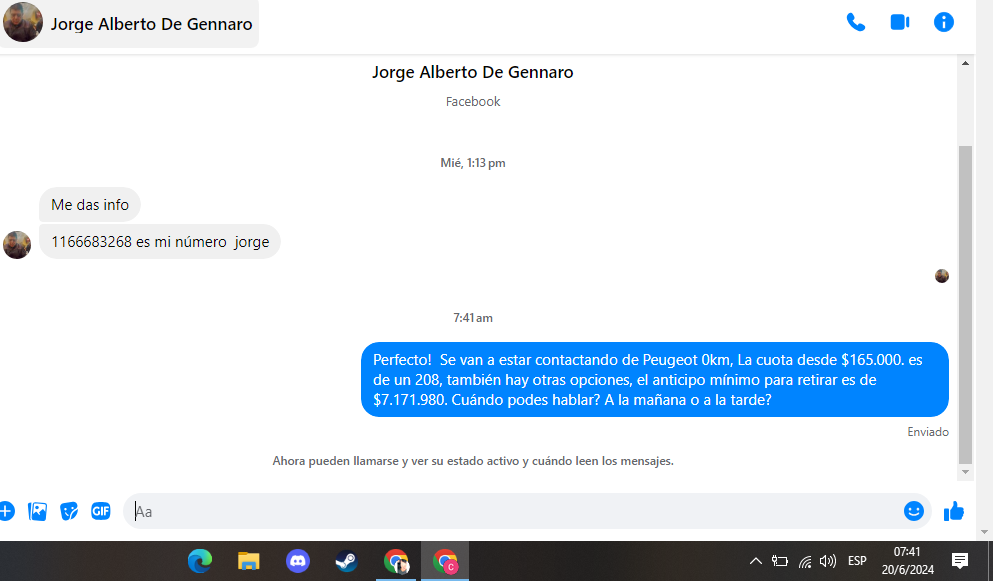Open the GIF picker
The image size is (993, 581).
pyautogui.click(x=101, y=511)
